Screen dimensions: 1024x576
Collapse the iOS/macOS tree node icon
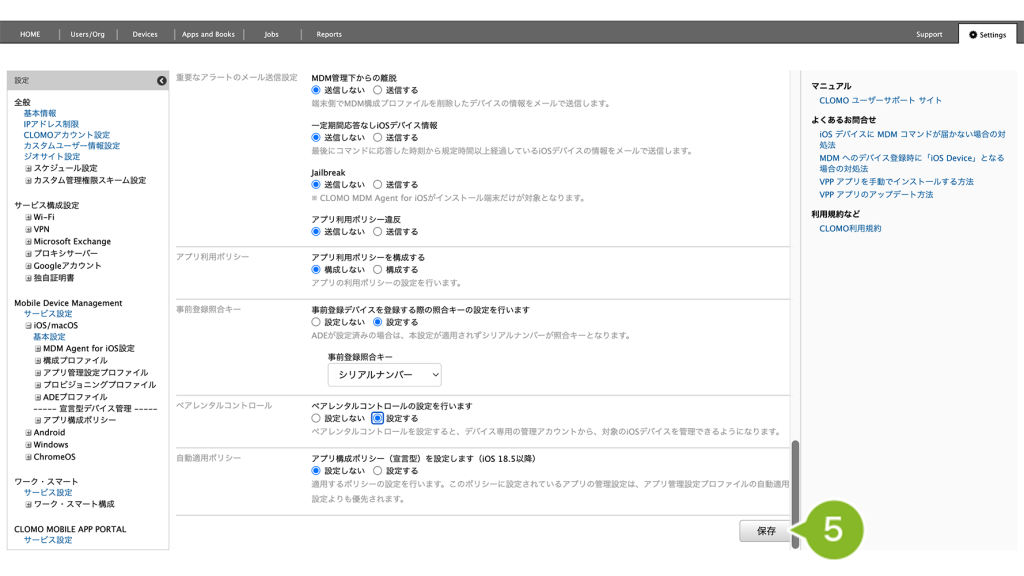pyautogui.click(x=28, y=325)
